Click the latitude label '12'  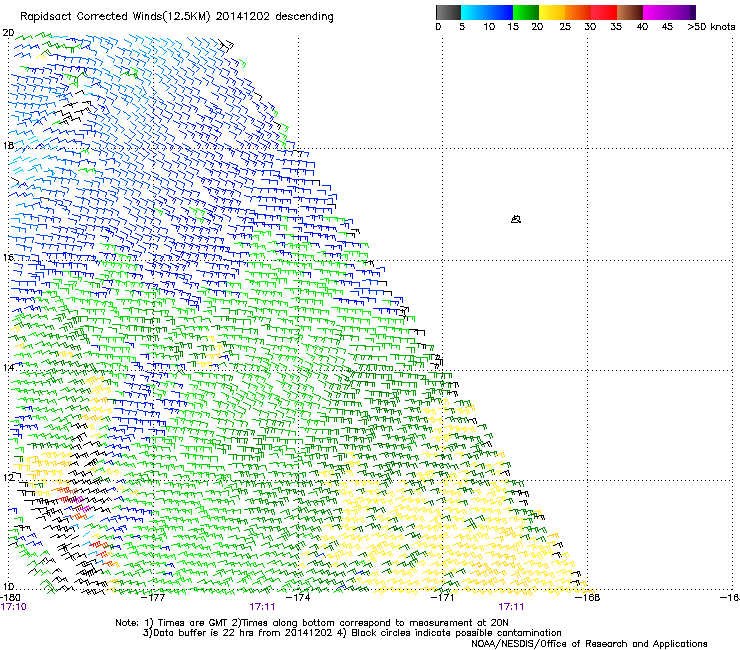(x=8, y=477)
